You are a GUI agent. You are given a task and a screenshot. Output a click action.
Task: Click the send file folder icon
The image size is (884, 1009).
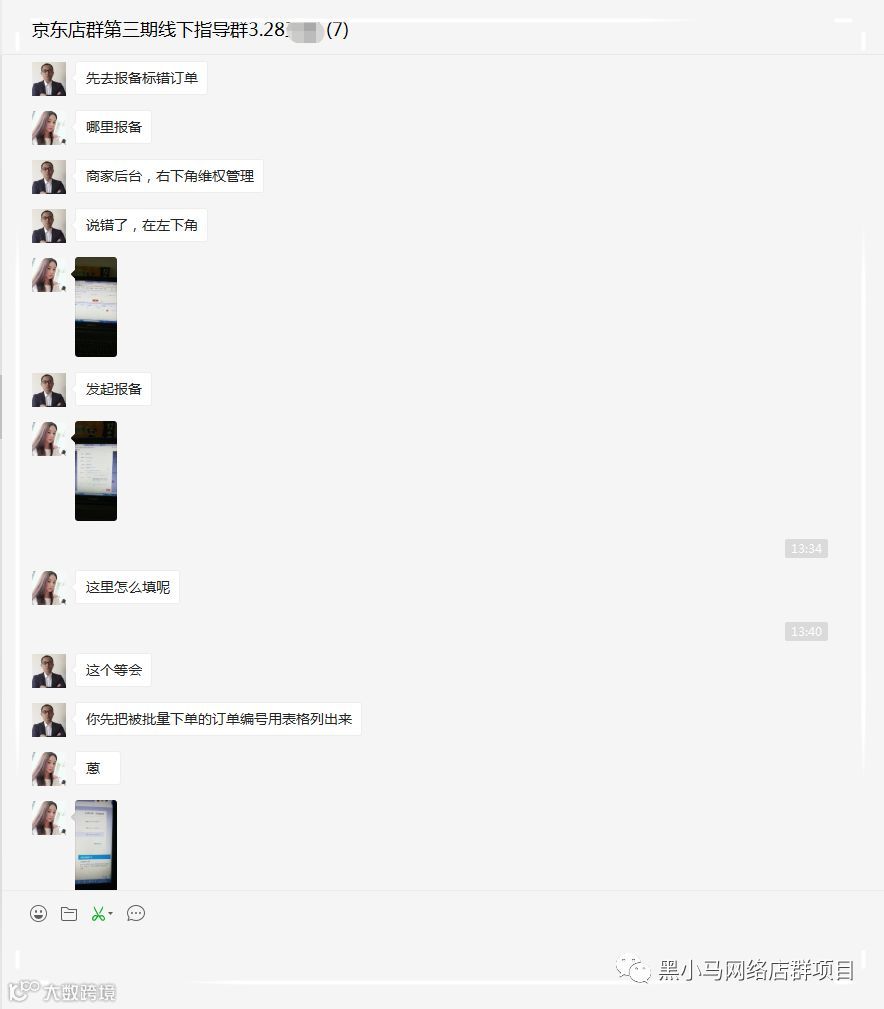point(69,913)
